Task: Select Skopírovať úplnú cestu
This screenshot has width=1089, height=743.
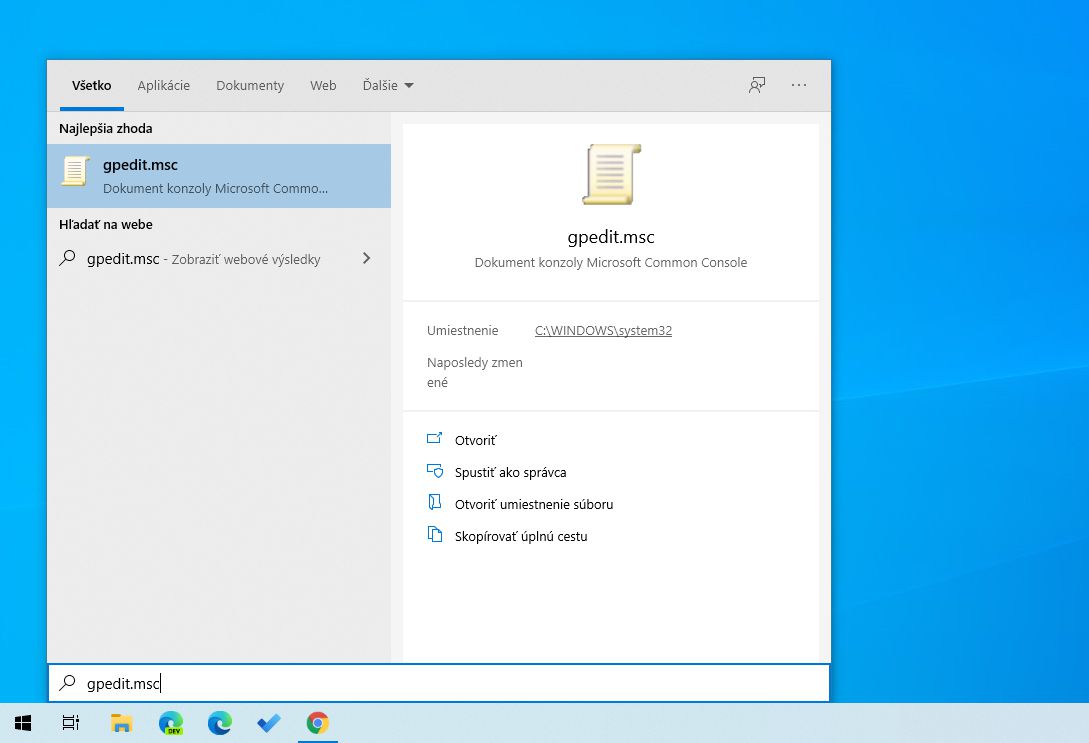Action: tap(521, 536)
